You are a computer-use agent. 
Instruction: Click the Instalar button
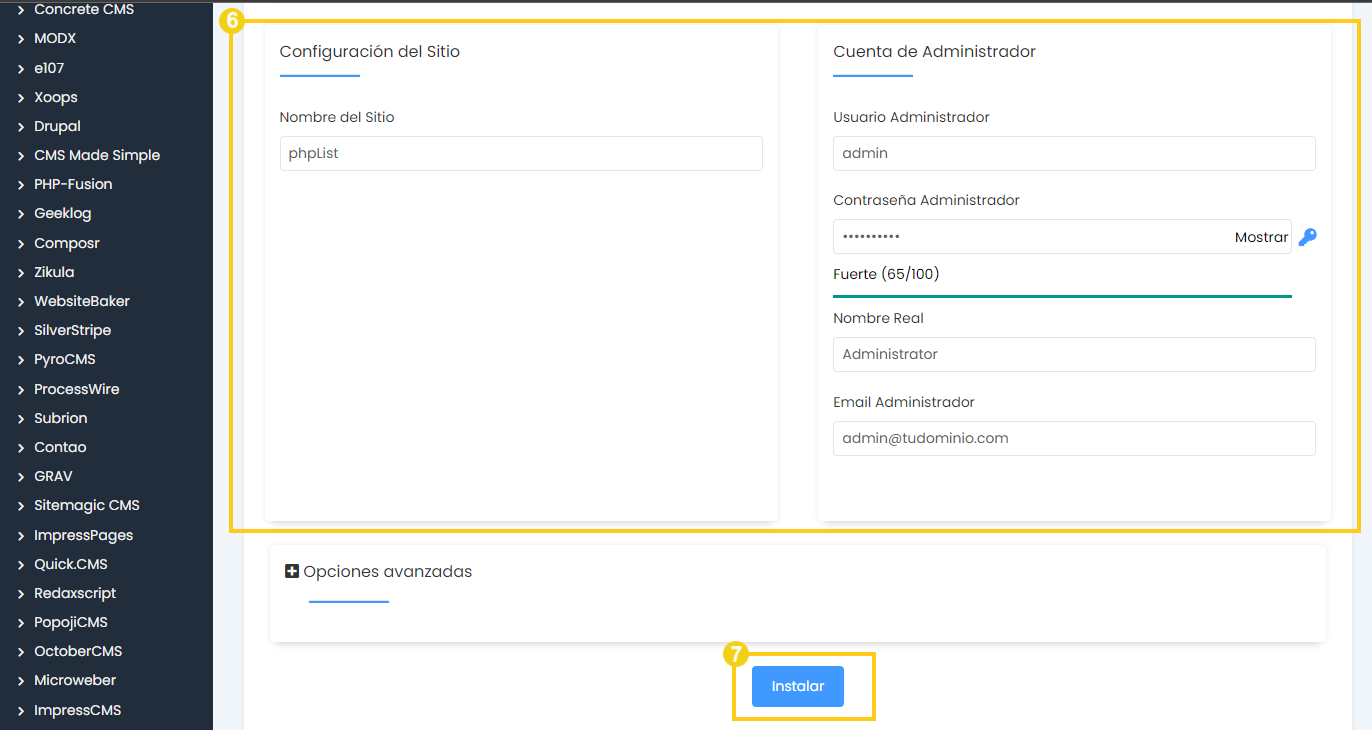[x=798, y=686]
